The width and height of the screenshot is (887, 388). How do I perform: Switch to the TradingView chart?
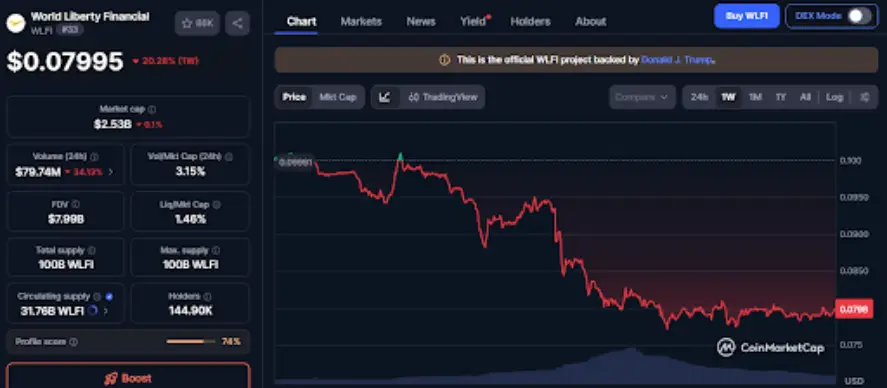point(443,97)
